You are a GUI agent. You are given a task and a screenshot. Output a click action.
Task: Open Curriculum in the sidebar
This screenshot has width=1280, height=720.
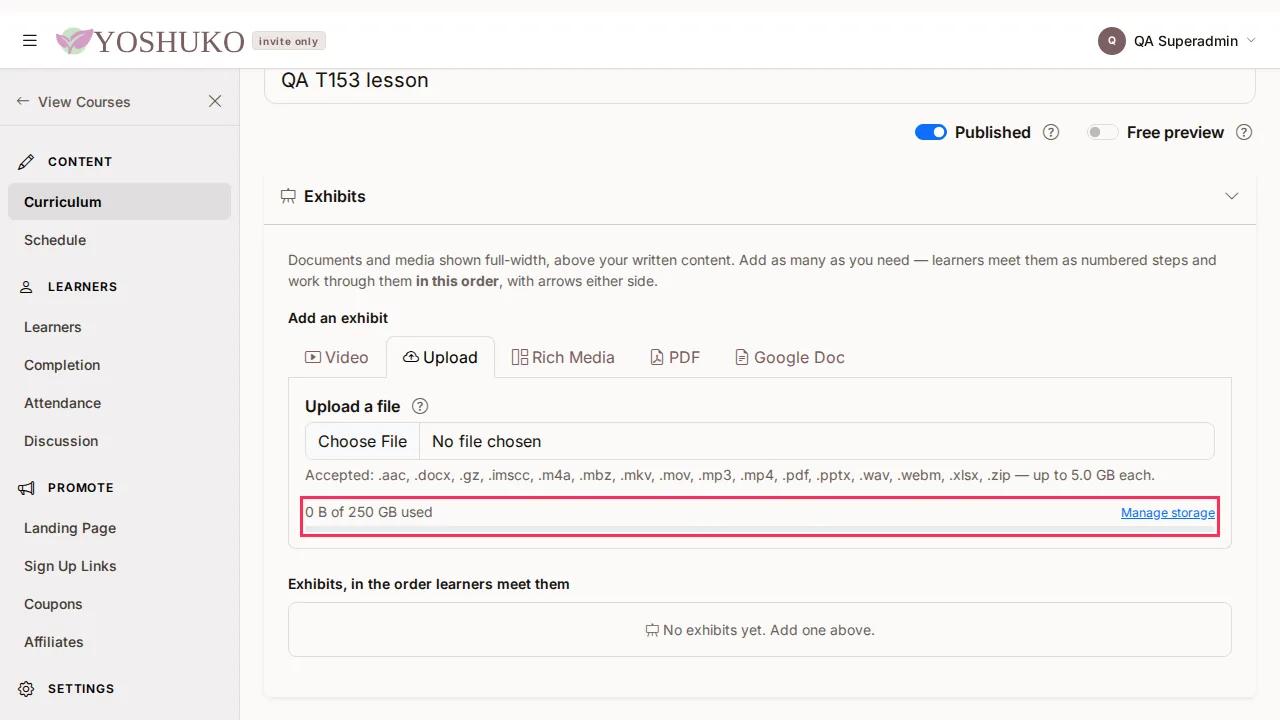click(x=119, y=202)
